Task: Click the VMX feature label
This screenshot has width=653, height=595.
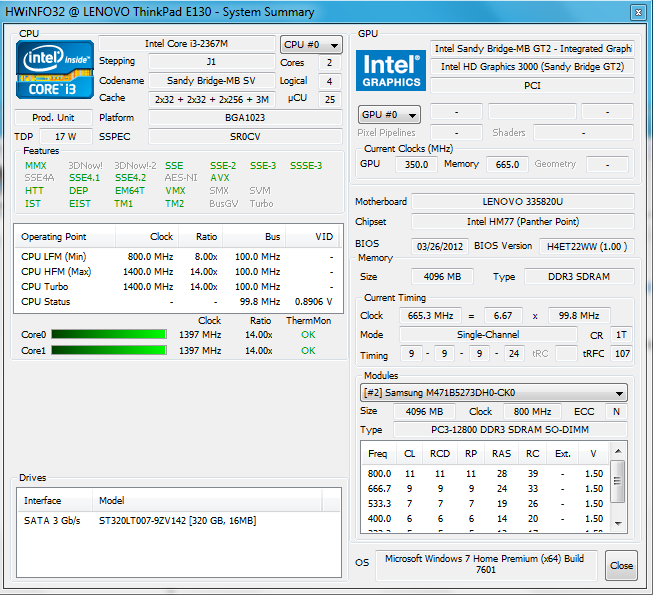Action: point(175,191)
